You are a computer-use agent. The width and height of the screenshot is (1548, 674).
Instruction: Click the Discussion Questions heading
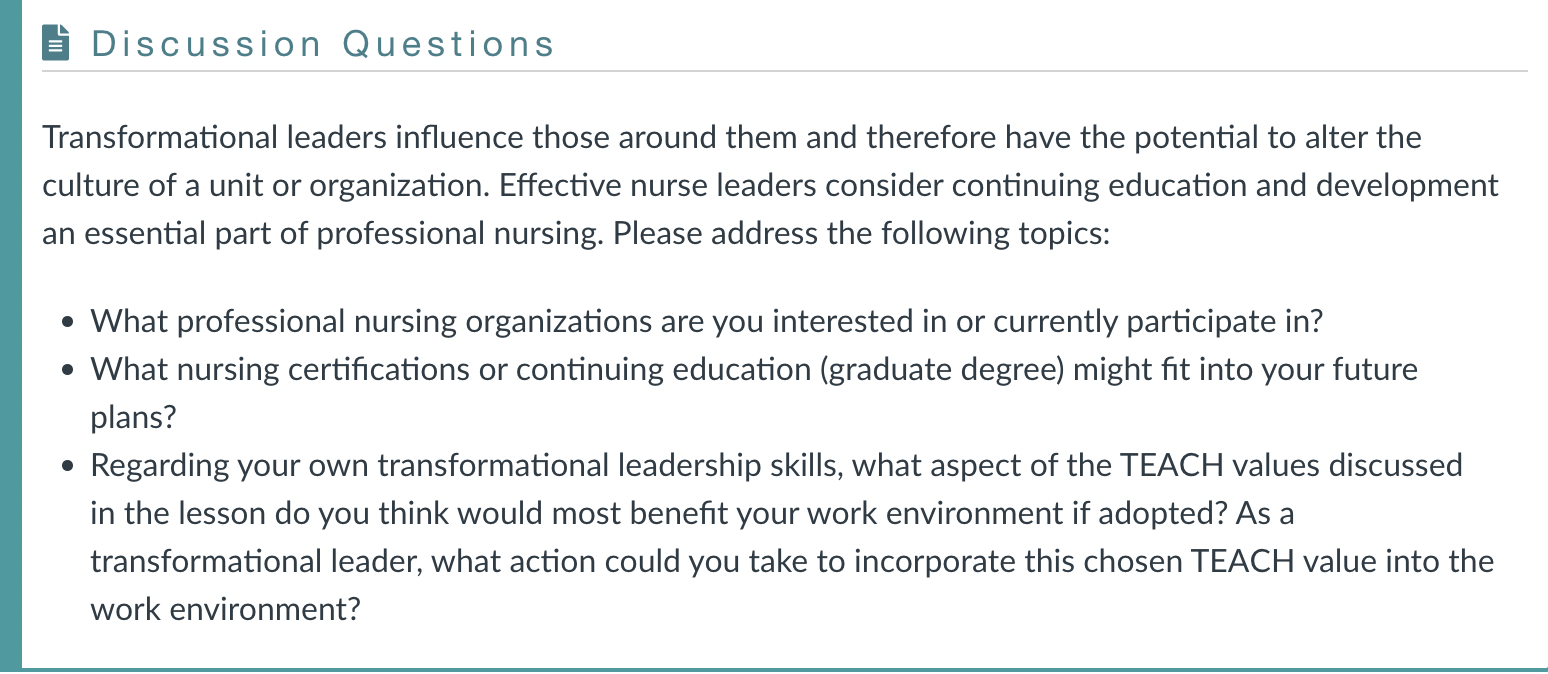click(x=323, y=44)
